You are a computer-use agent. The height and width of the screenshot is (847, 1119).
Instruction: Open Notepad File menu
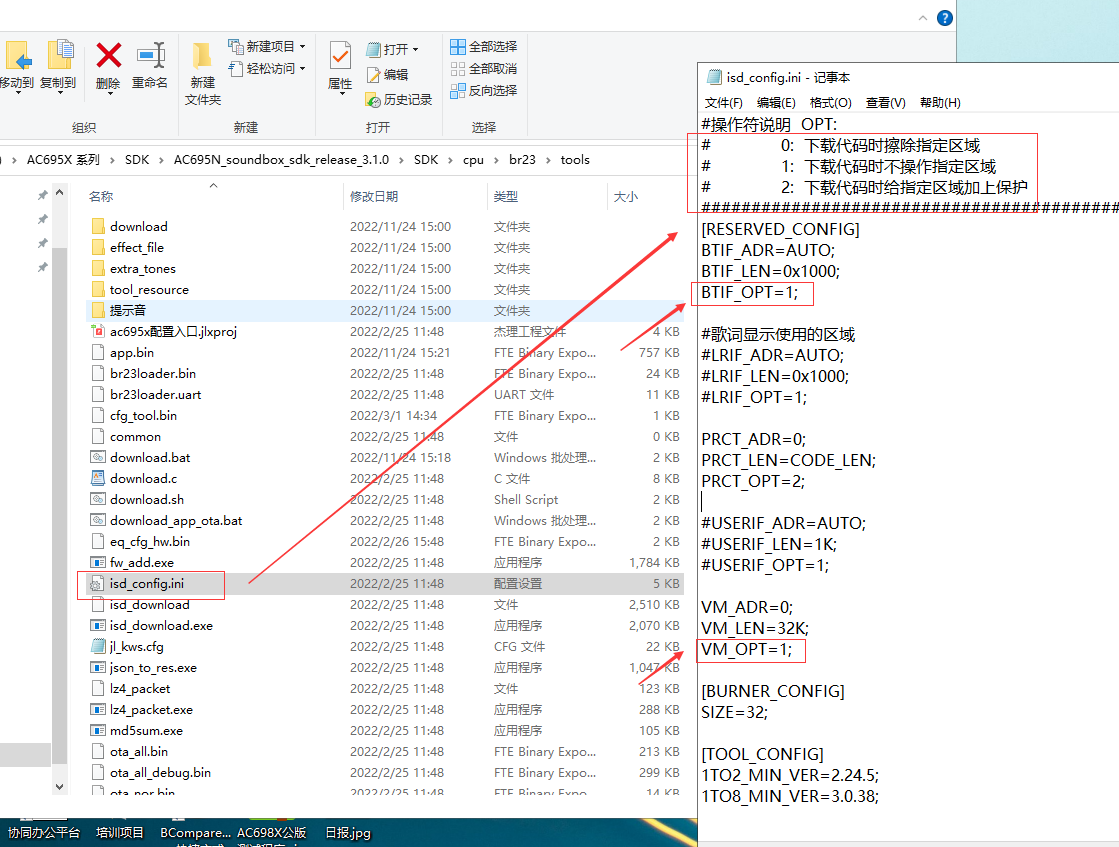point(723,103)
